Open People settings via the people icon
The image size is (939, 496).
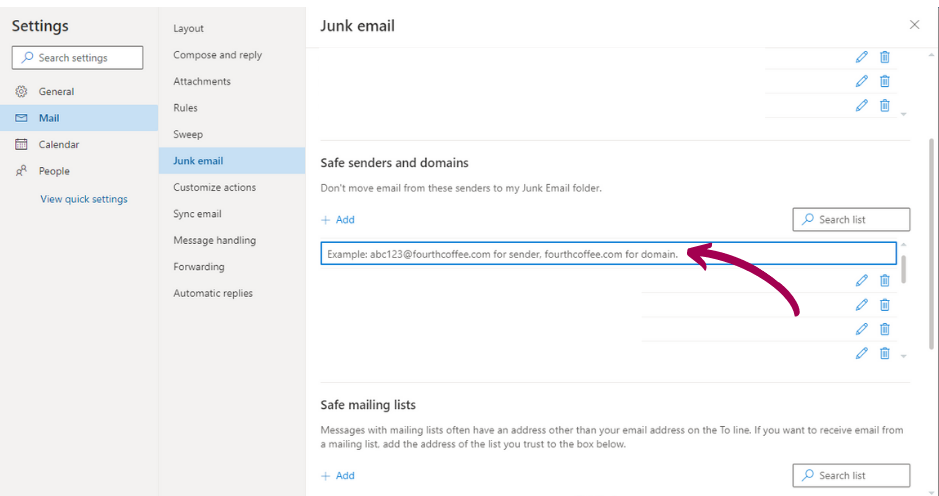click(x=22, y=171)
